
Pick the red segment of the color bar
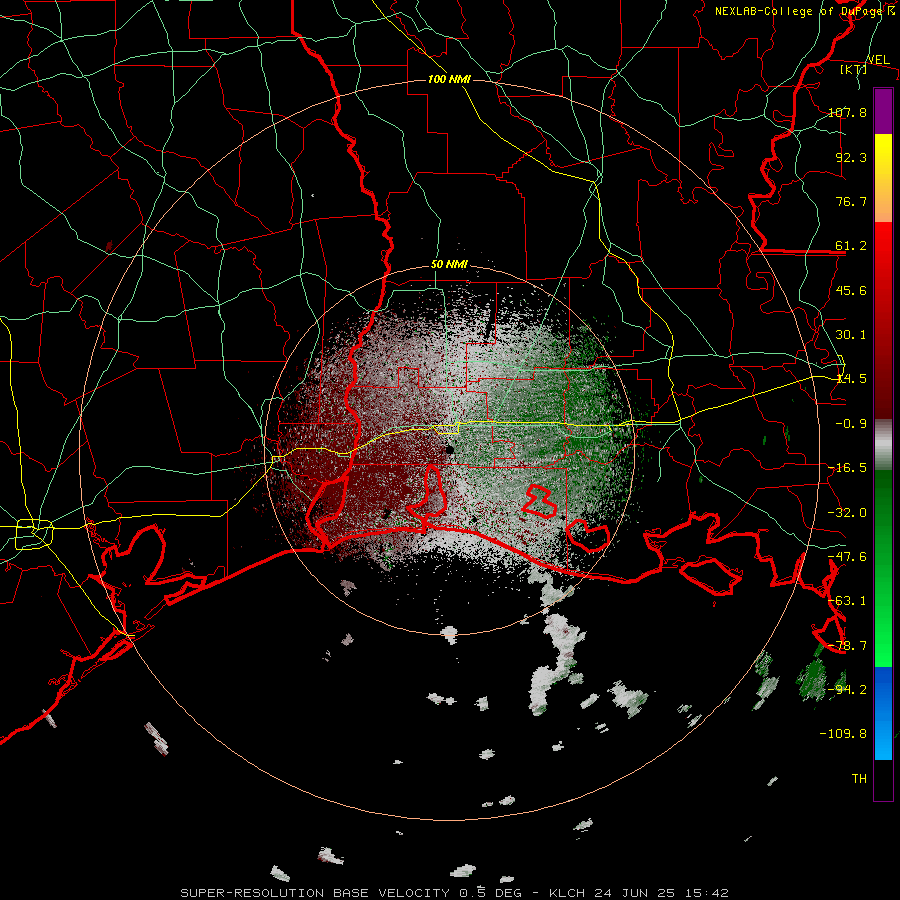point(883,320)
